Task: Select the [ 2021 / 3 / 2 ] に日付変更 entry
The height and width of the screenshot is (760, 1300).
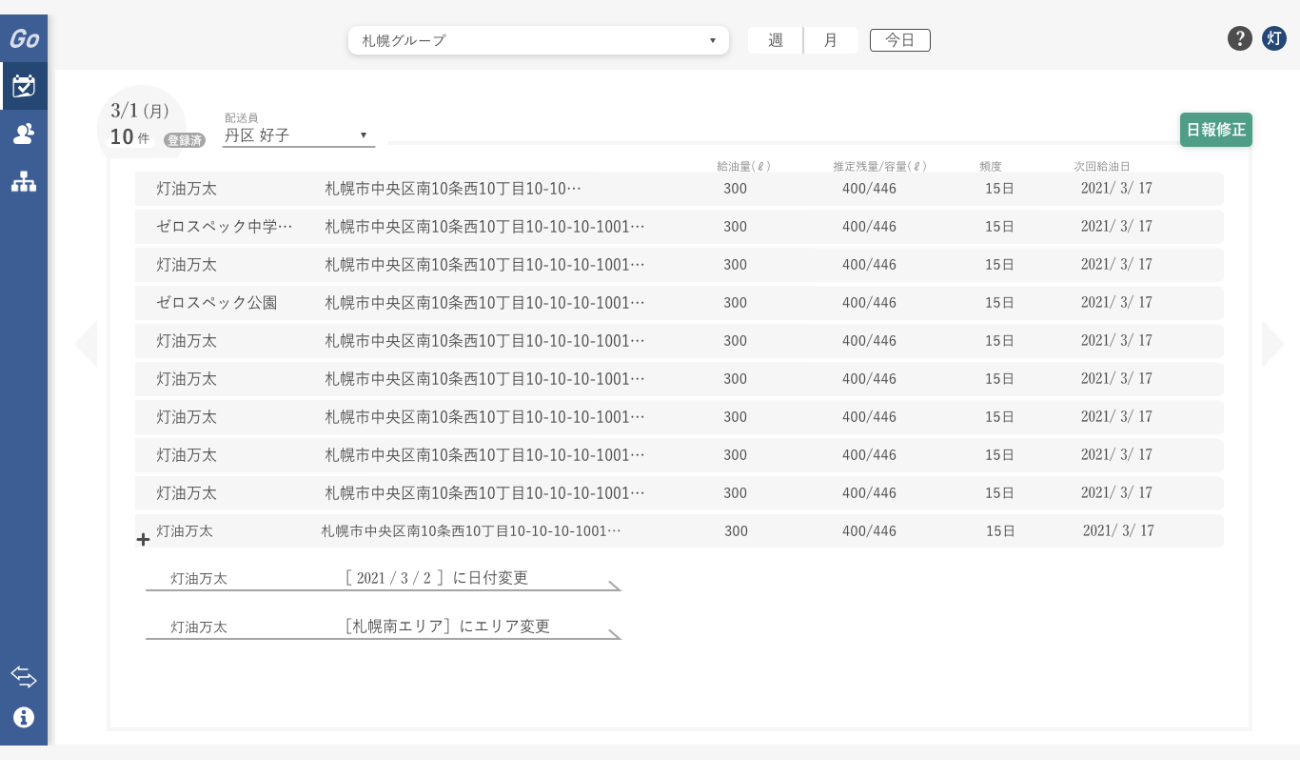Action: tap(383, 579)
